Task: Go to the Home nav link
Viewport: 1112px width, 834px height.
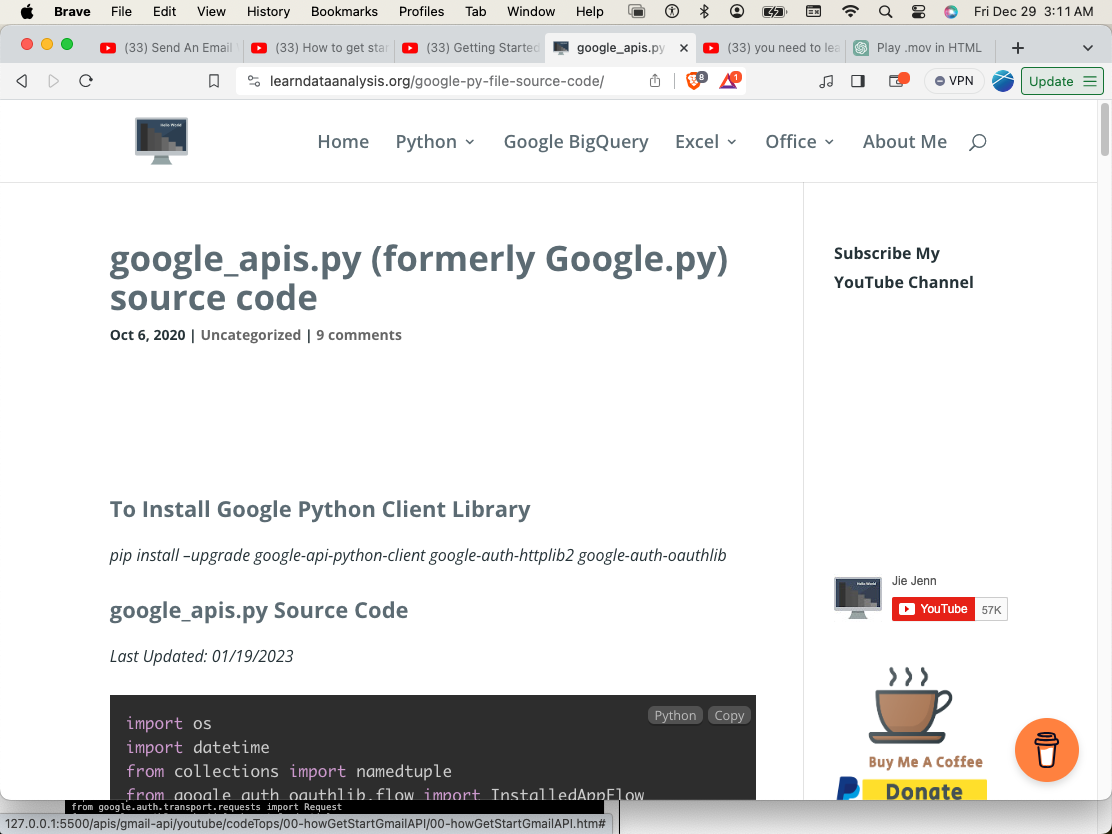Action: pyautogui.click(x=343, y=142)
